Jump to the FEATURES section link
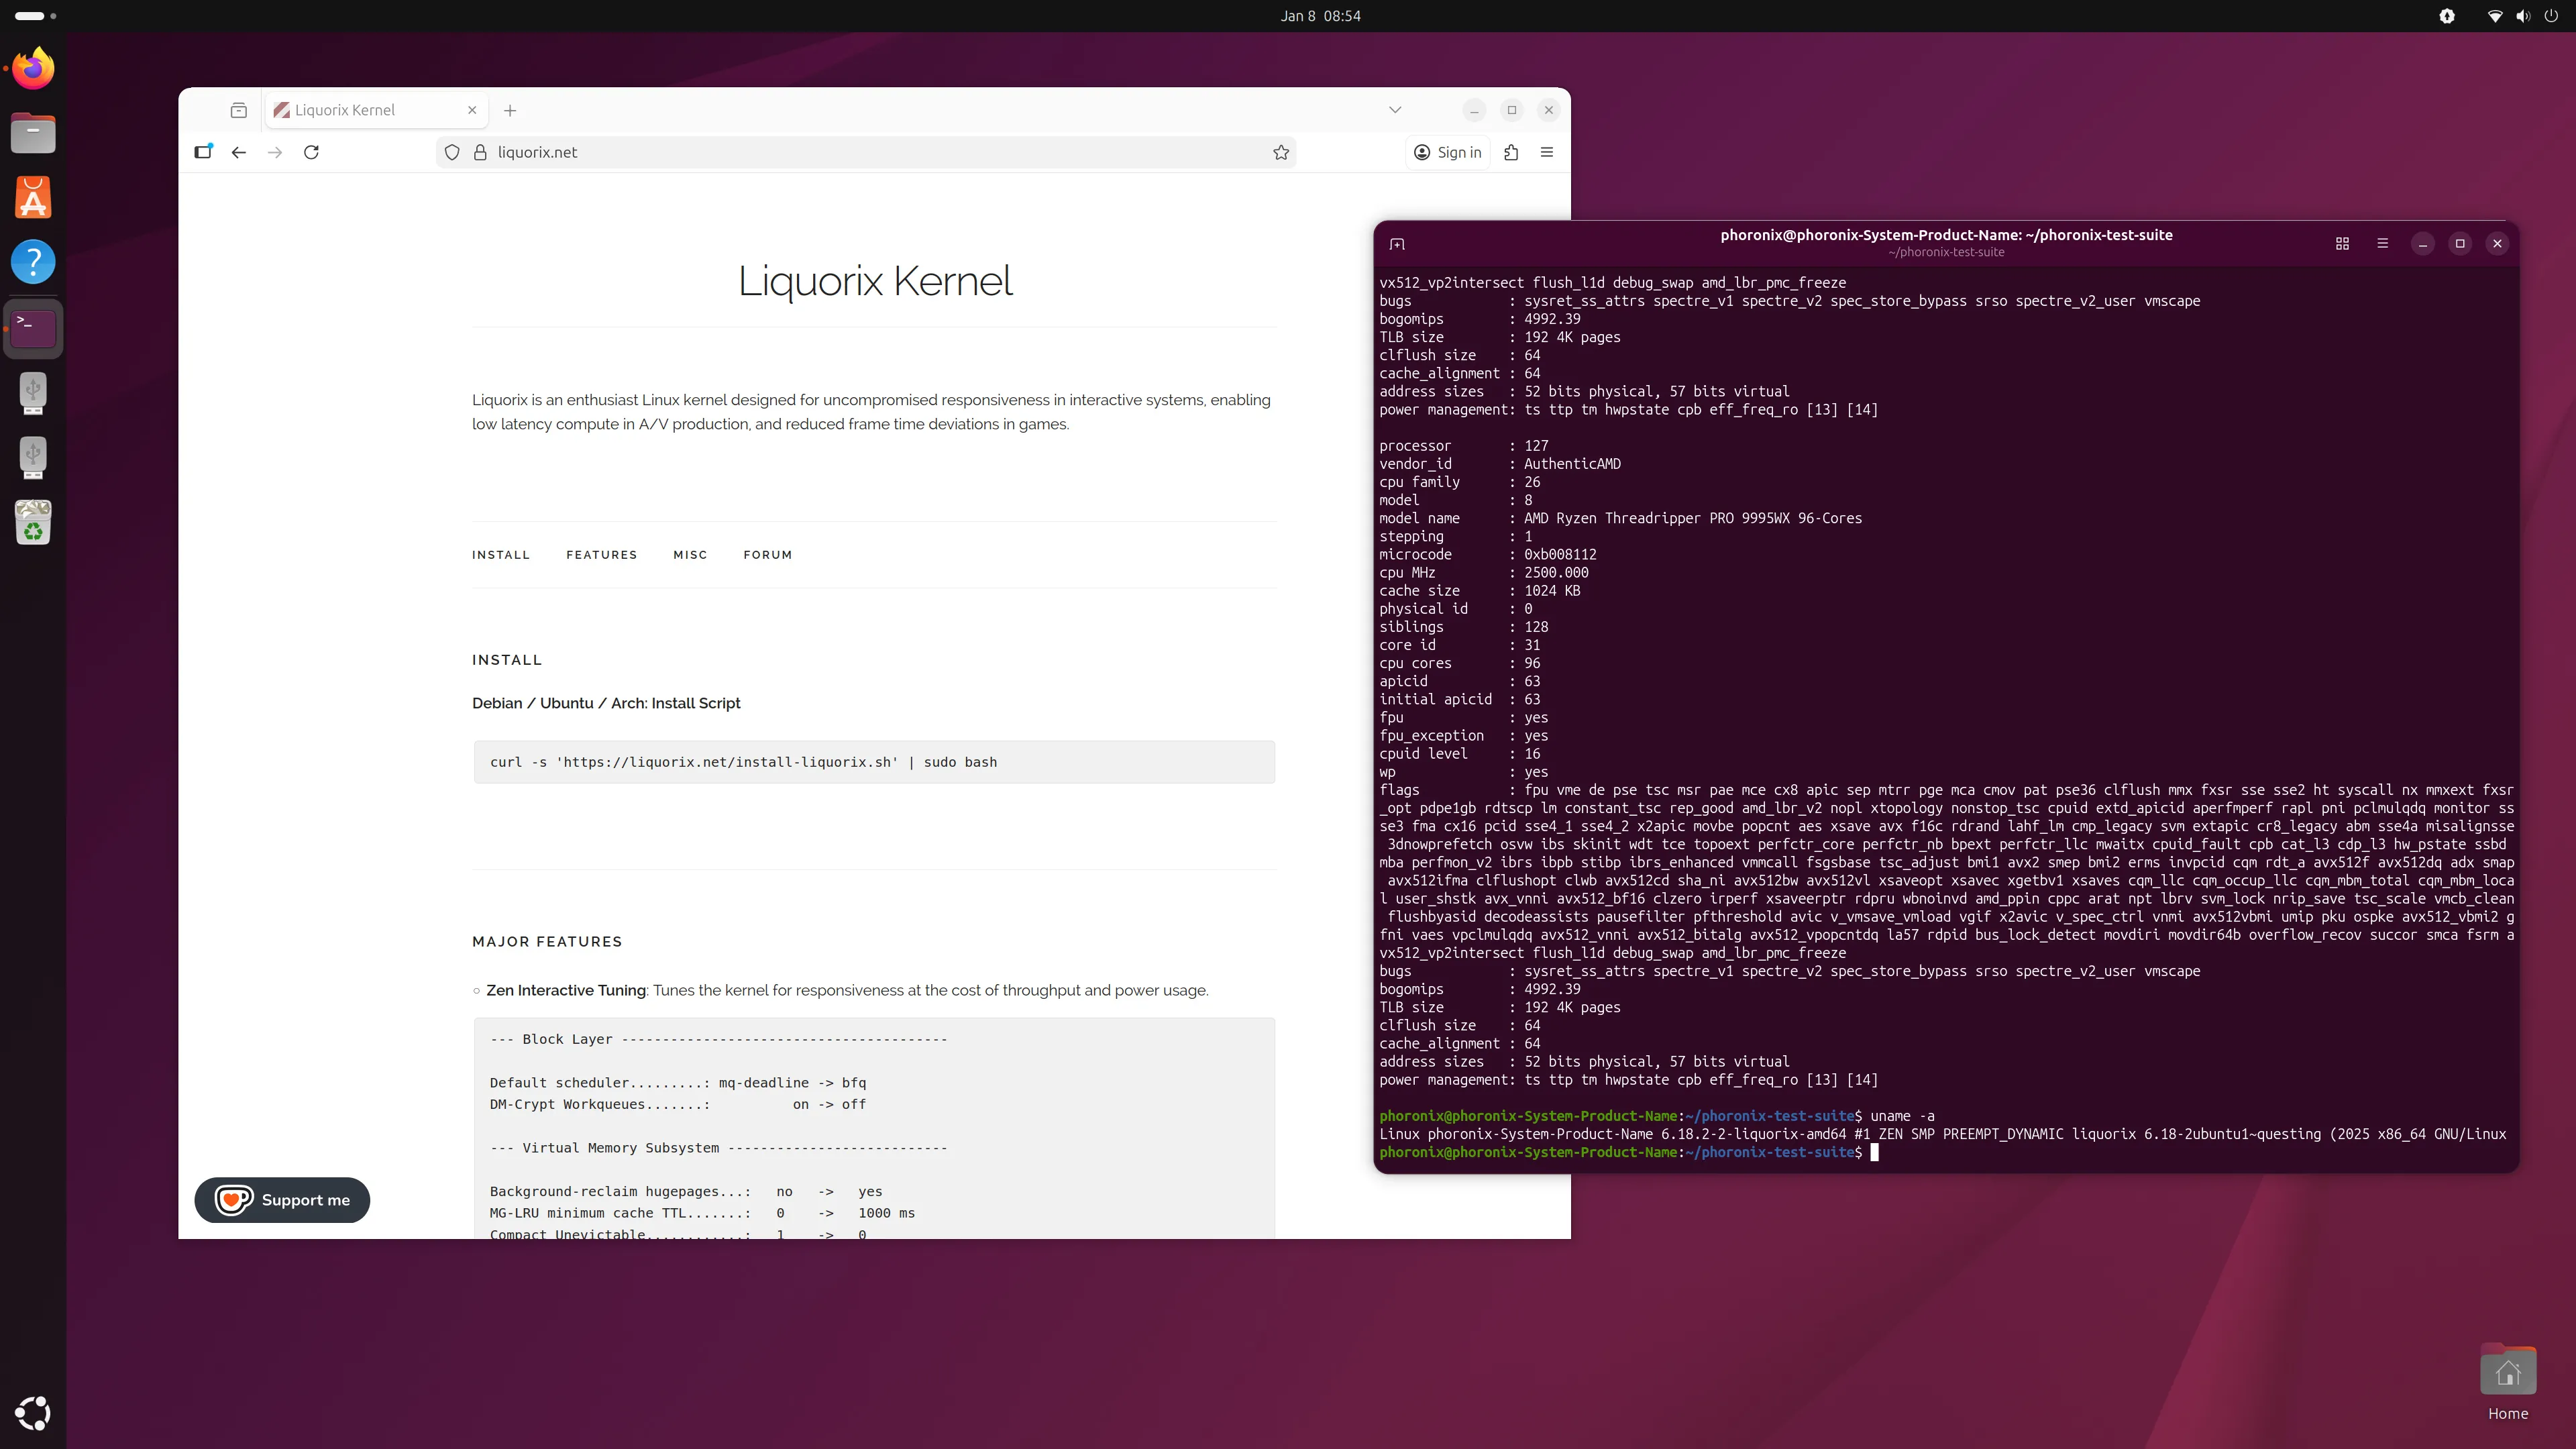This screenshot has height=1449, width=2576. 601,555
